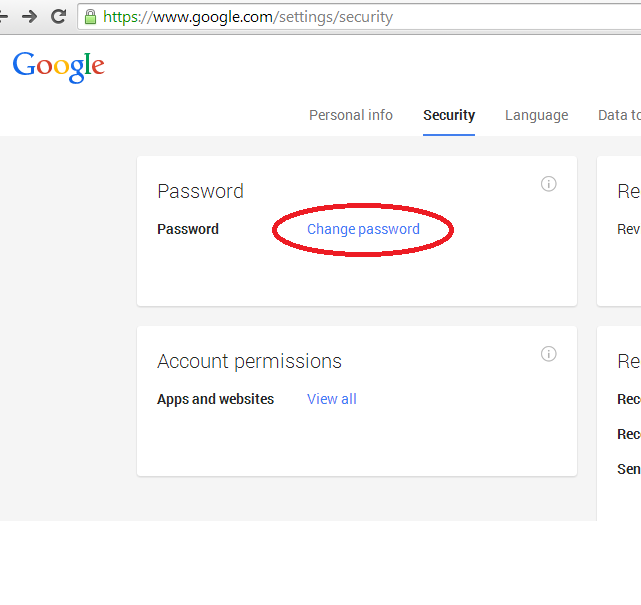Open View all apps and websites
Screen dimensions: 641x605
click(x=332, y=399)
